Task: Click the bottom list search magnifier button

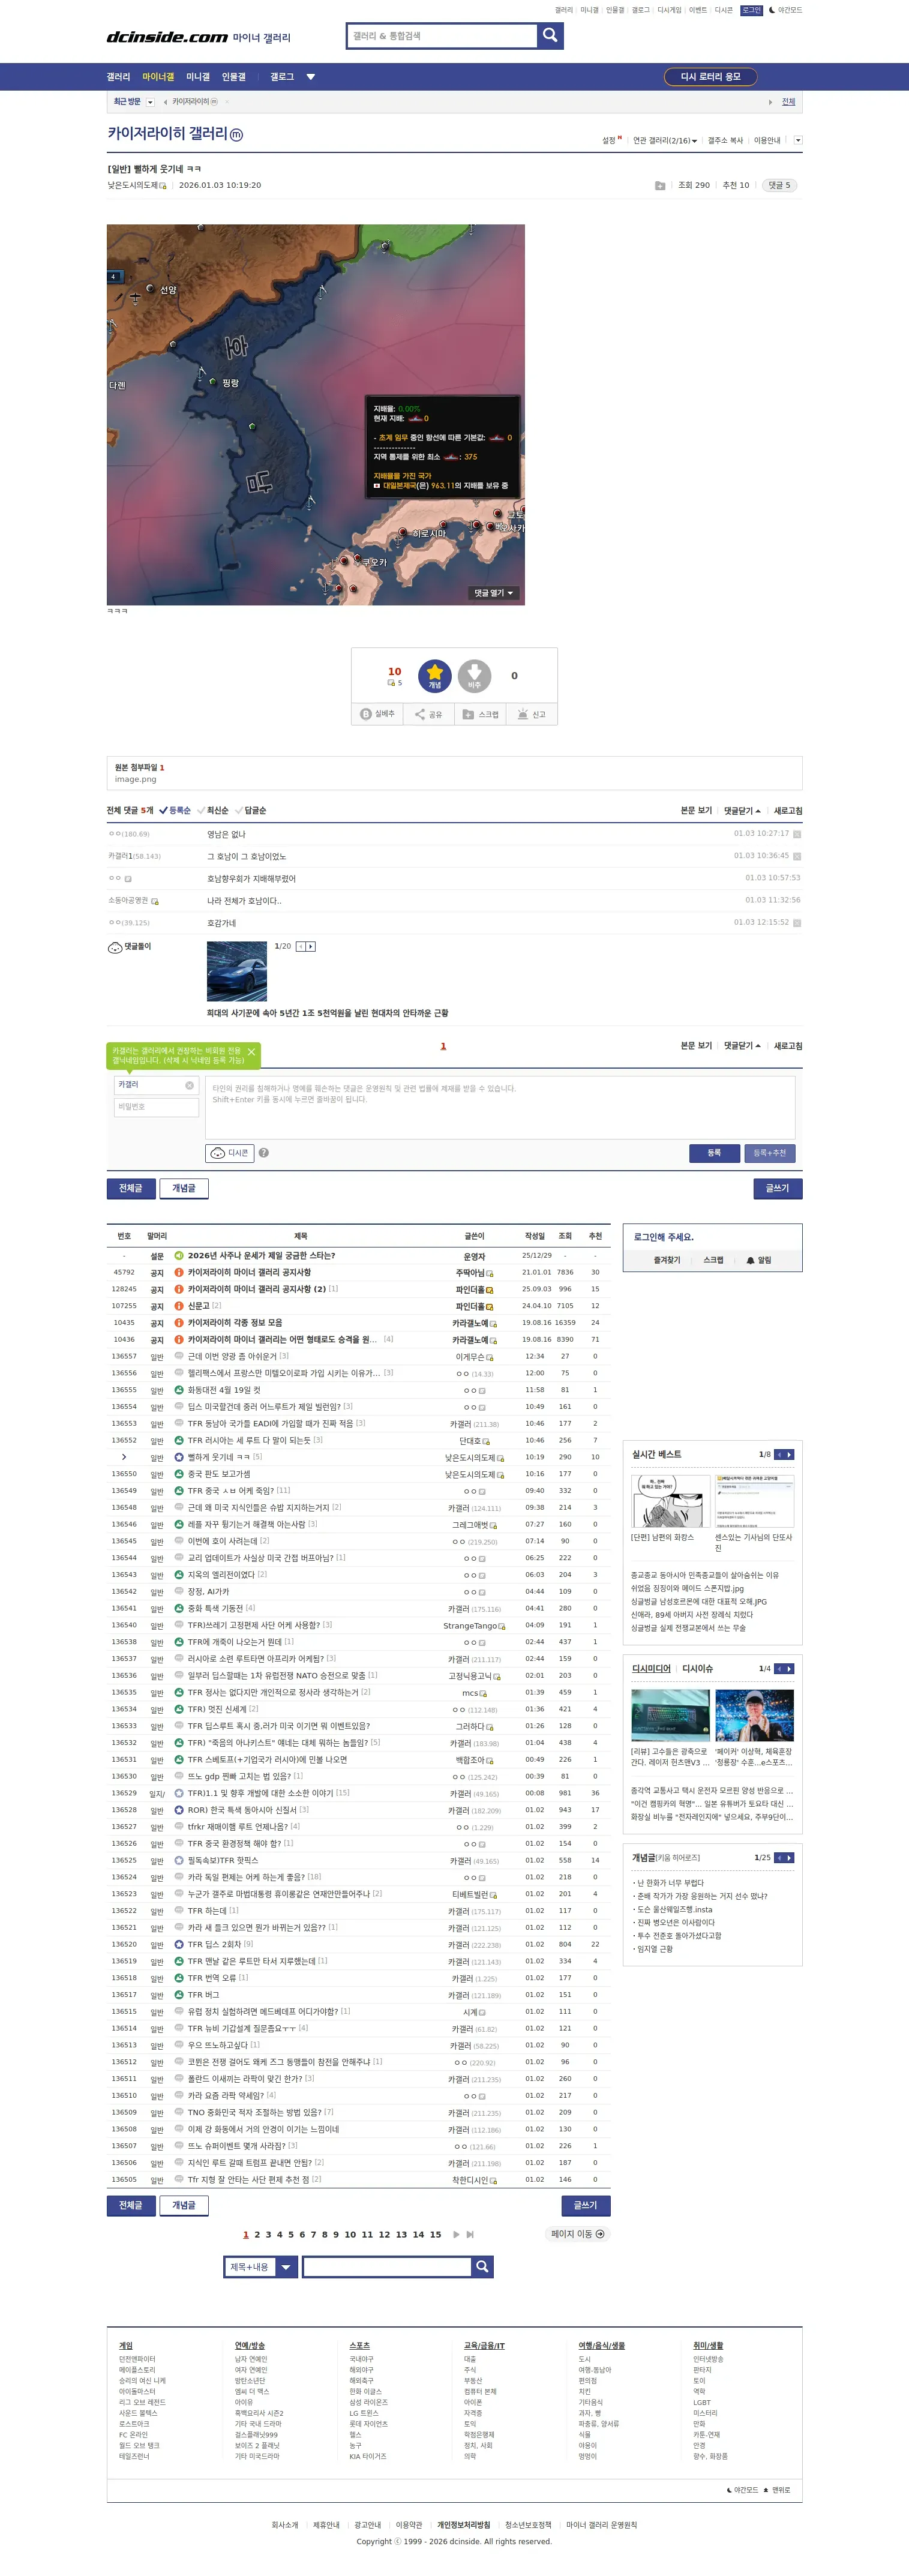Action: click(x=482, y=2266)
